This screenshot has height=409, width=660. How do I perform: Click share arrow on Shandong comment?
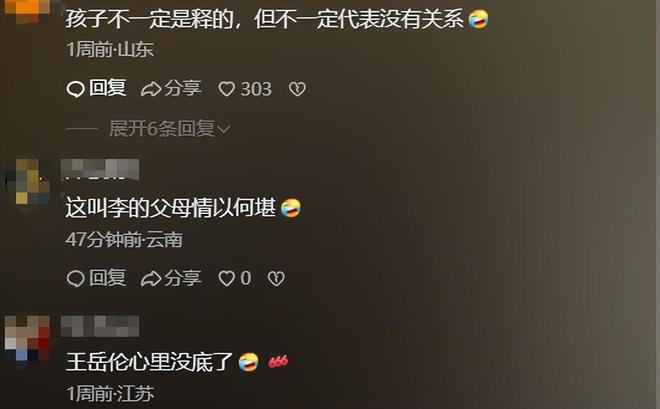click(151, 89)
